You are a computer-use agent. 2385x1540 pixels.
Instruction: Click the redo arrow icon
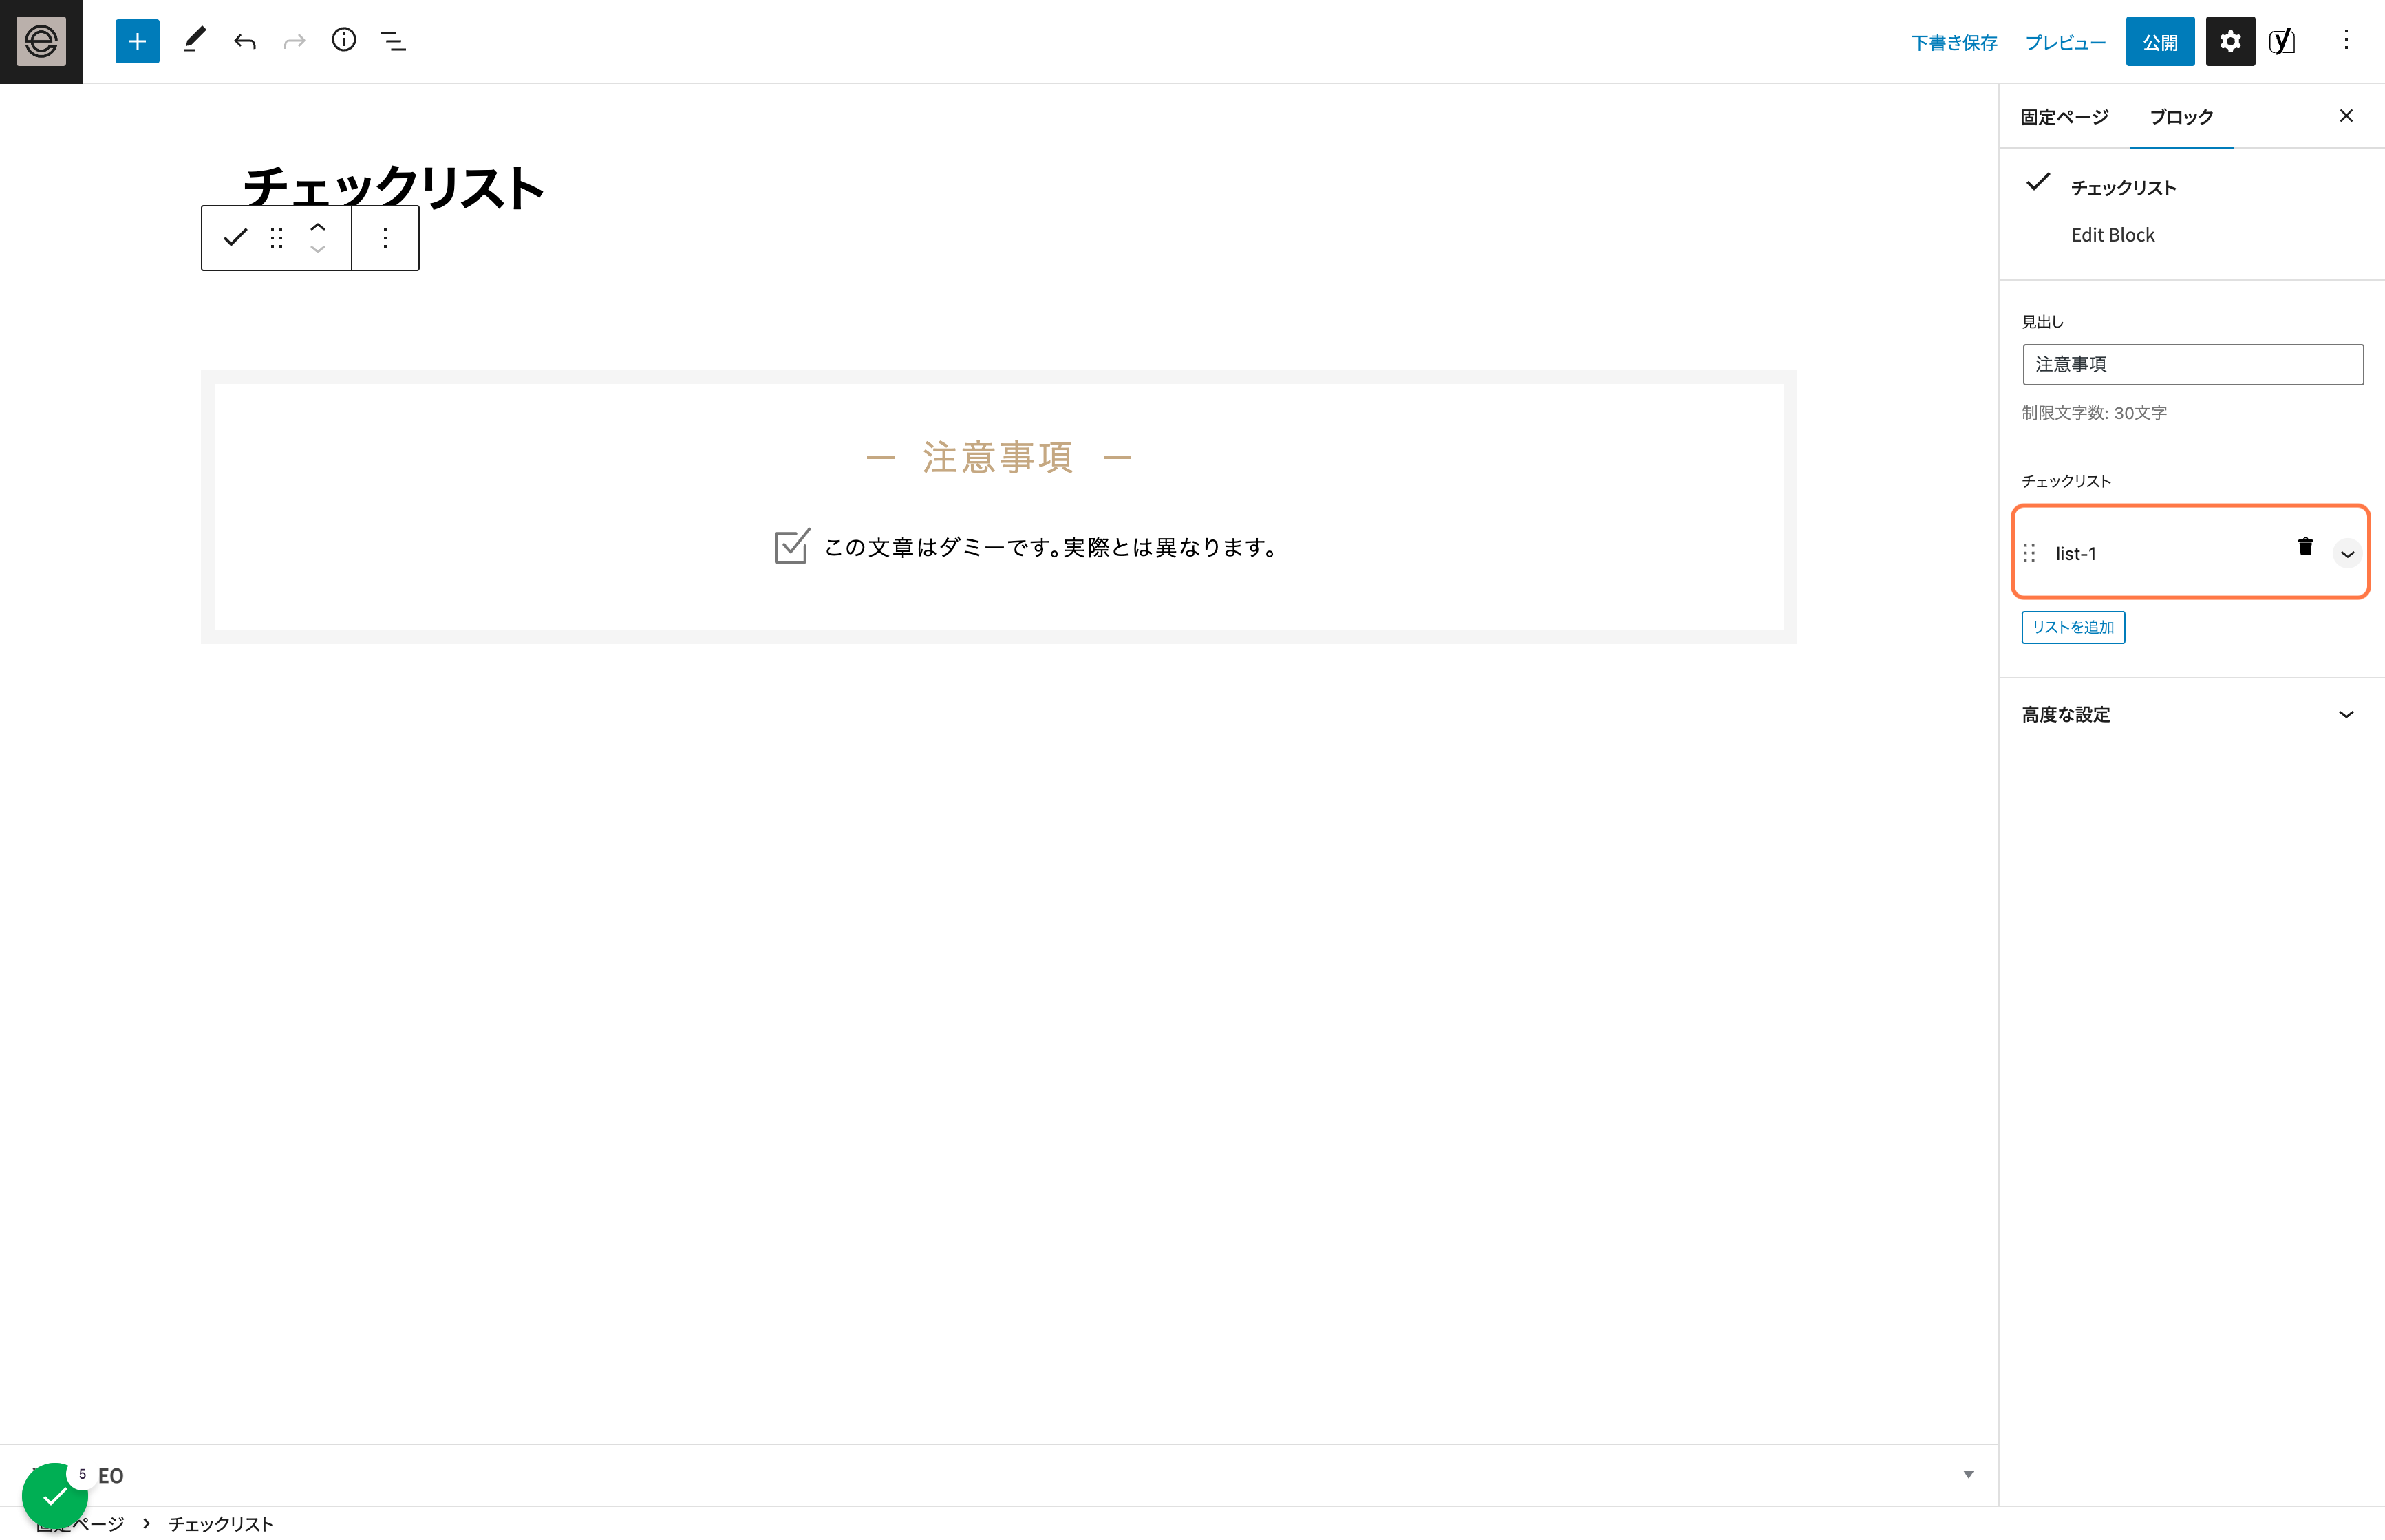click(294, 41)
